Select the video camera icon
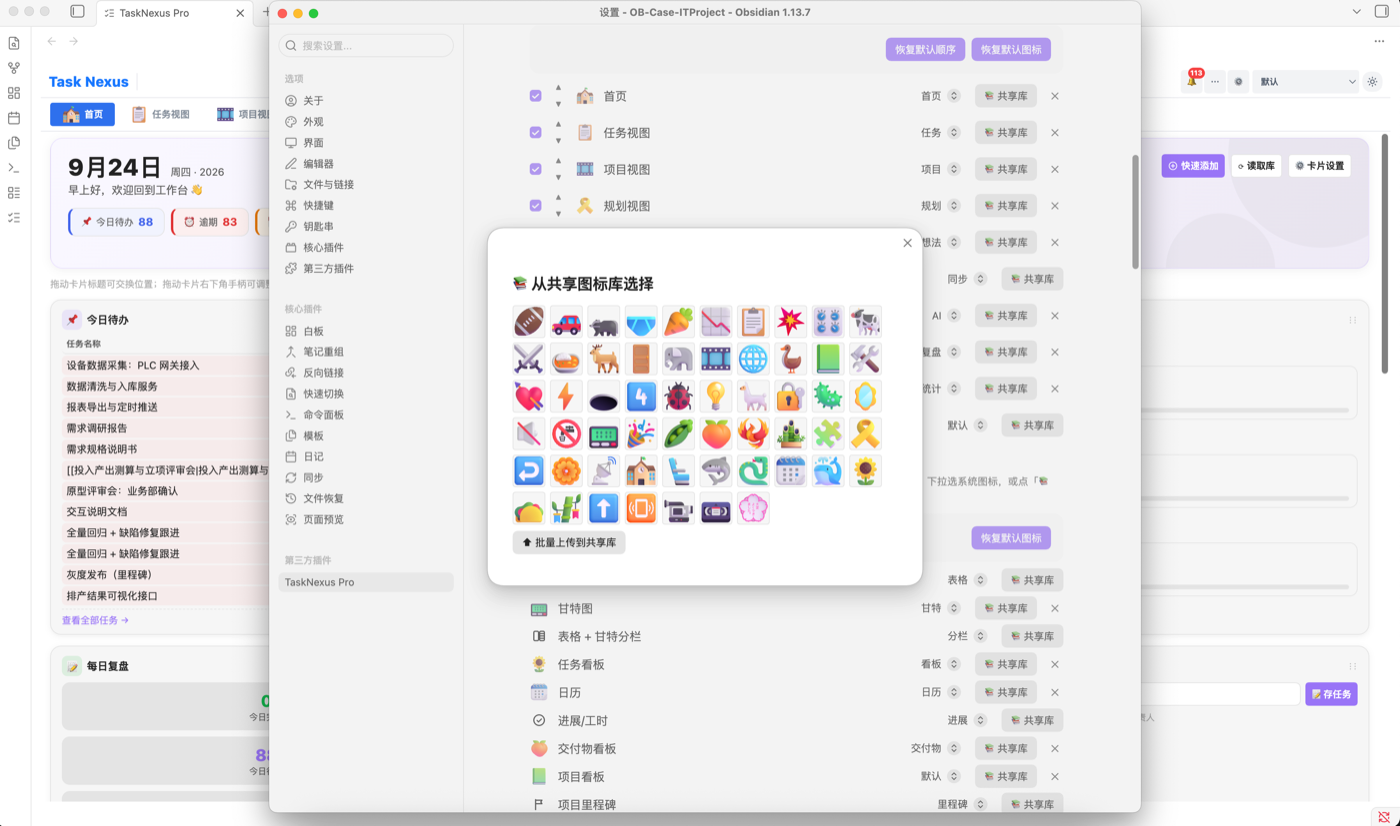The height and width of the screenshot is (826, 1400). [678, 508]
